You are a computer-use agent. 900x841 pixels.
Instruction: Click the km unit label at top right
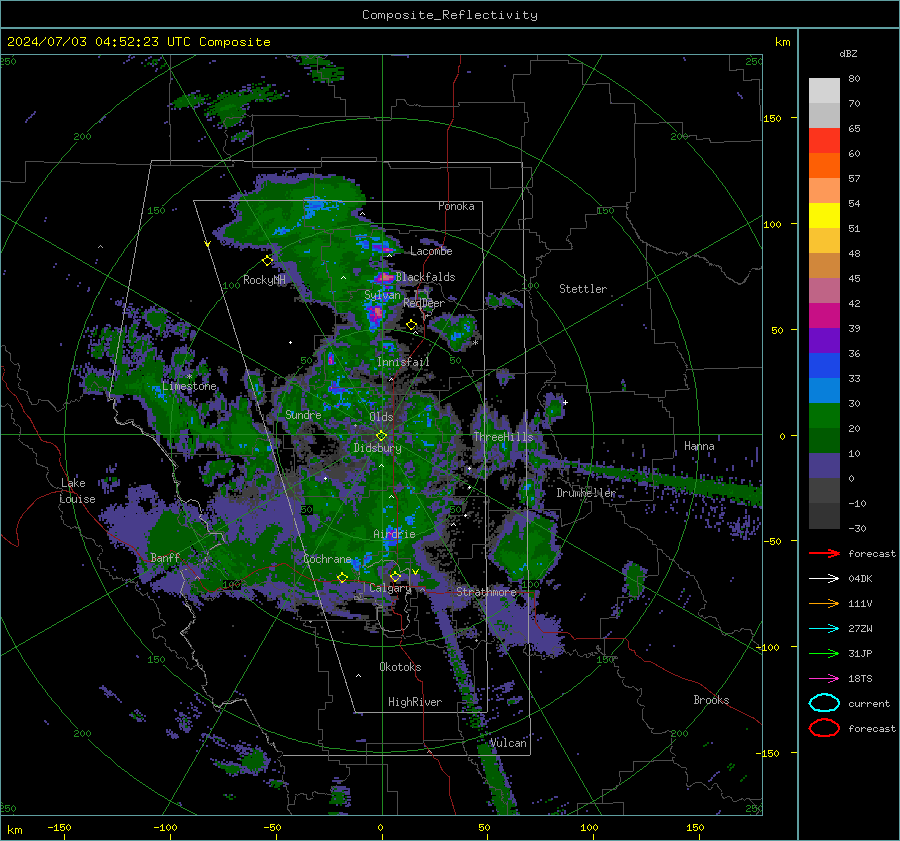point(783,42)
